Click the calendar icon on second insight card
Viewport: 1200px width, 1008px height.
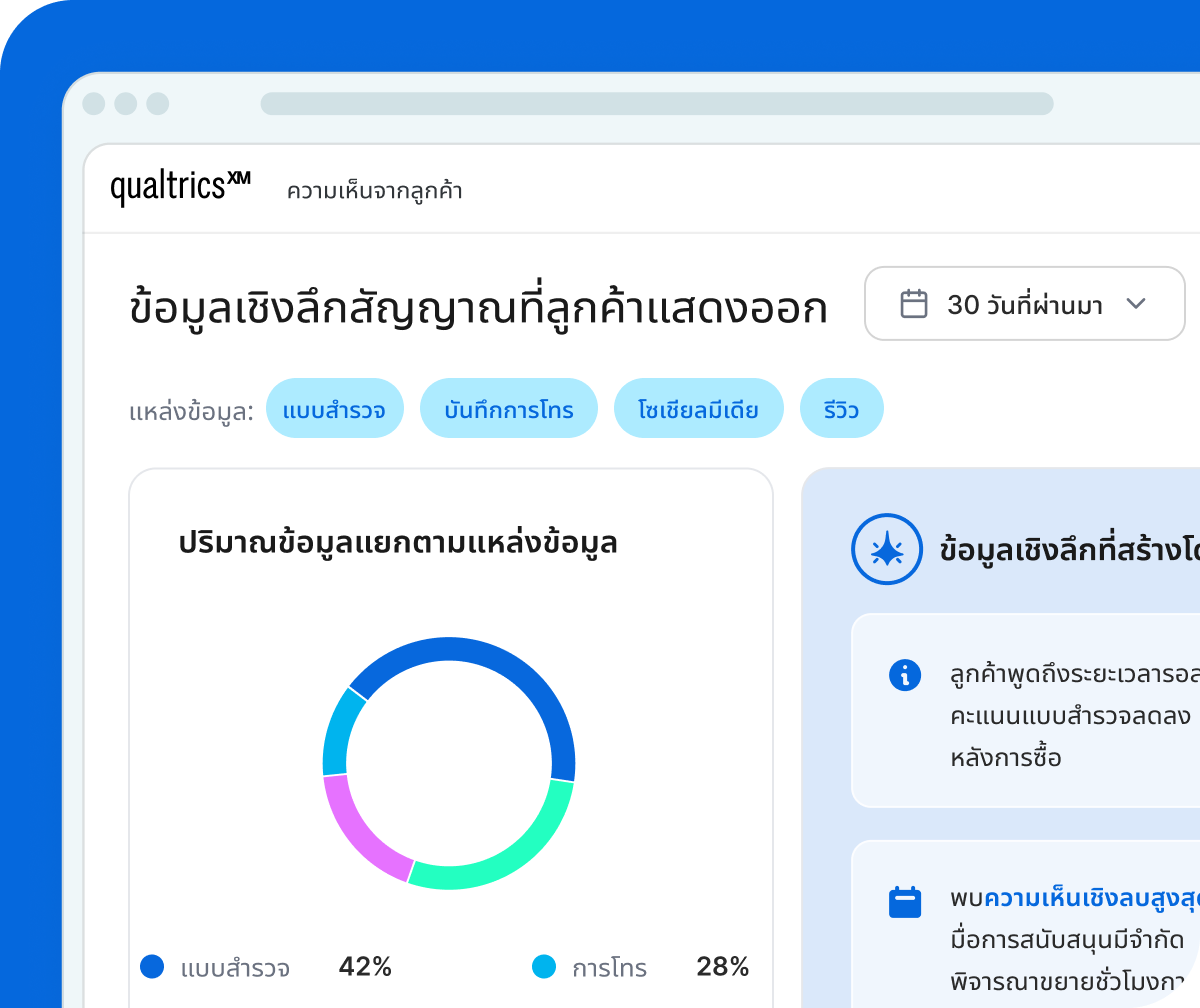(905, 902)
